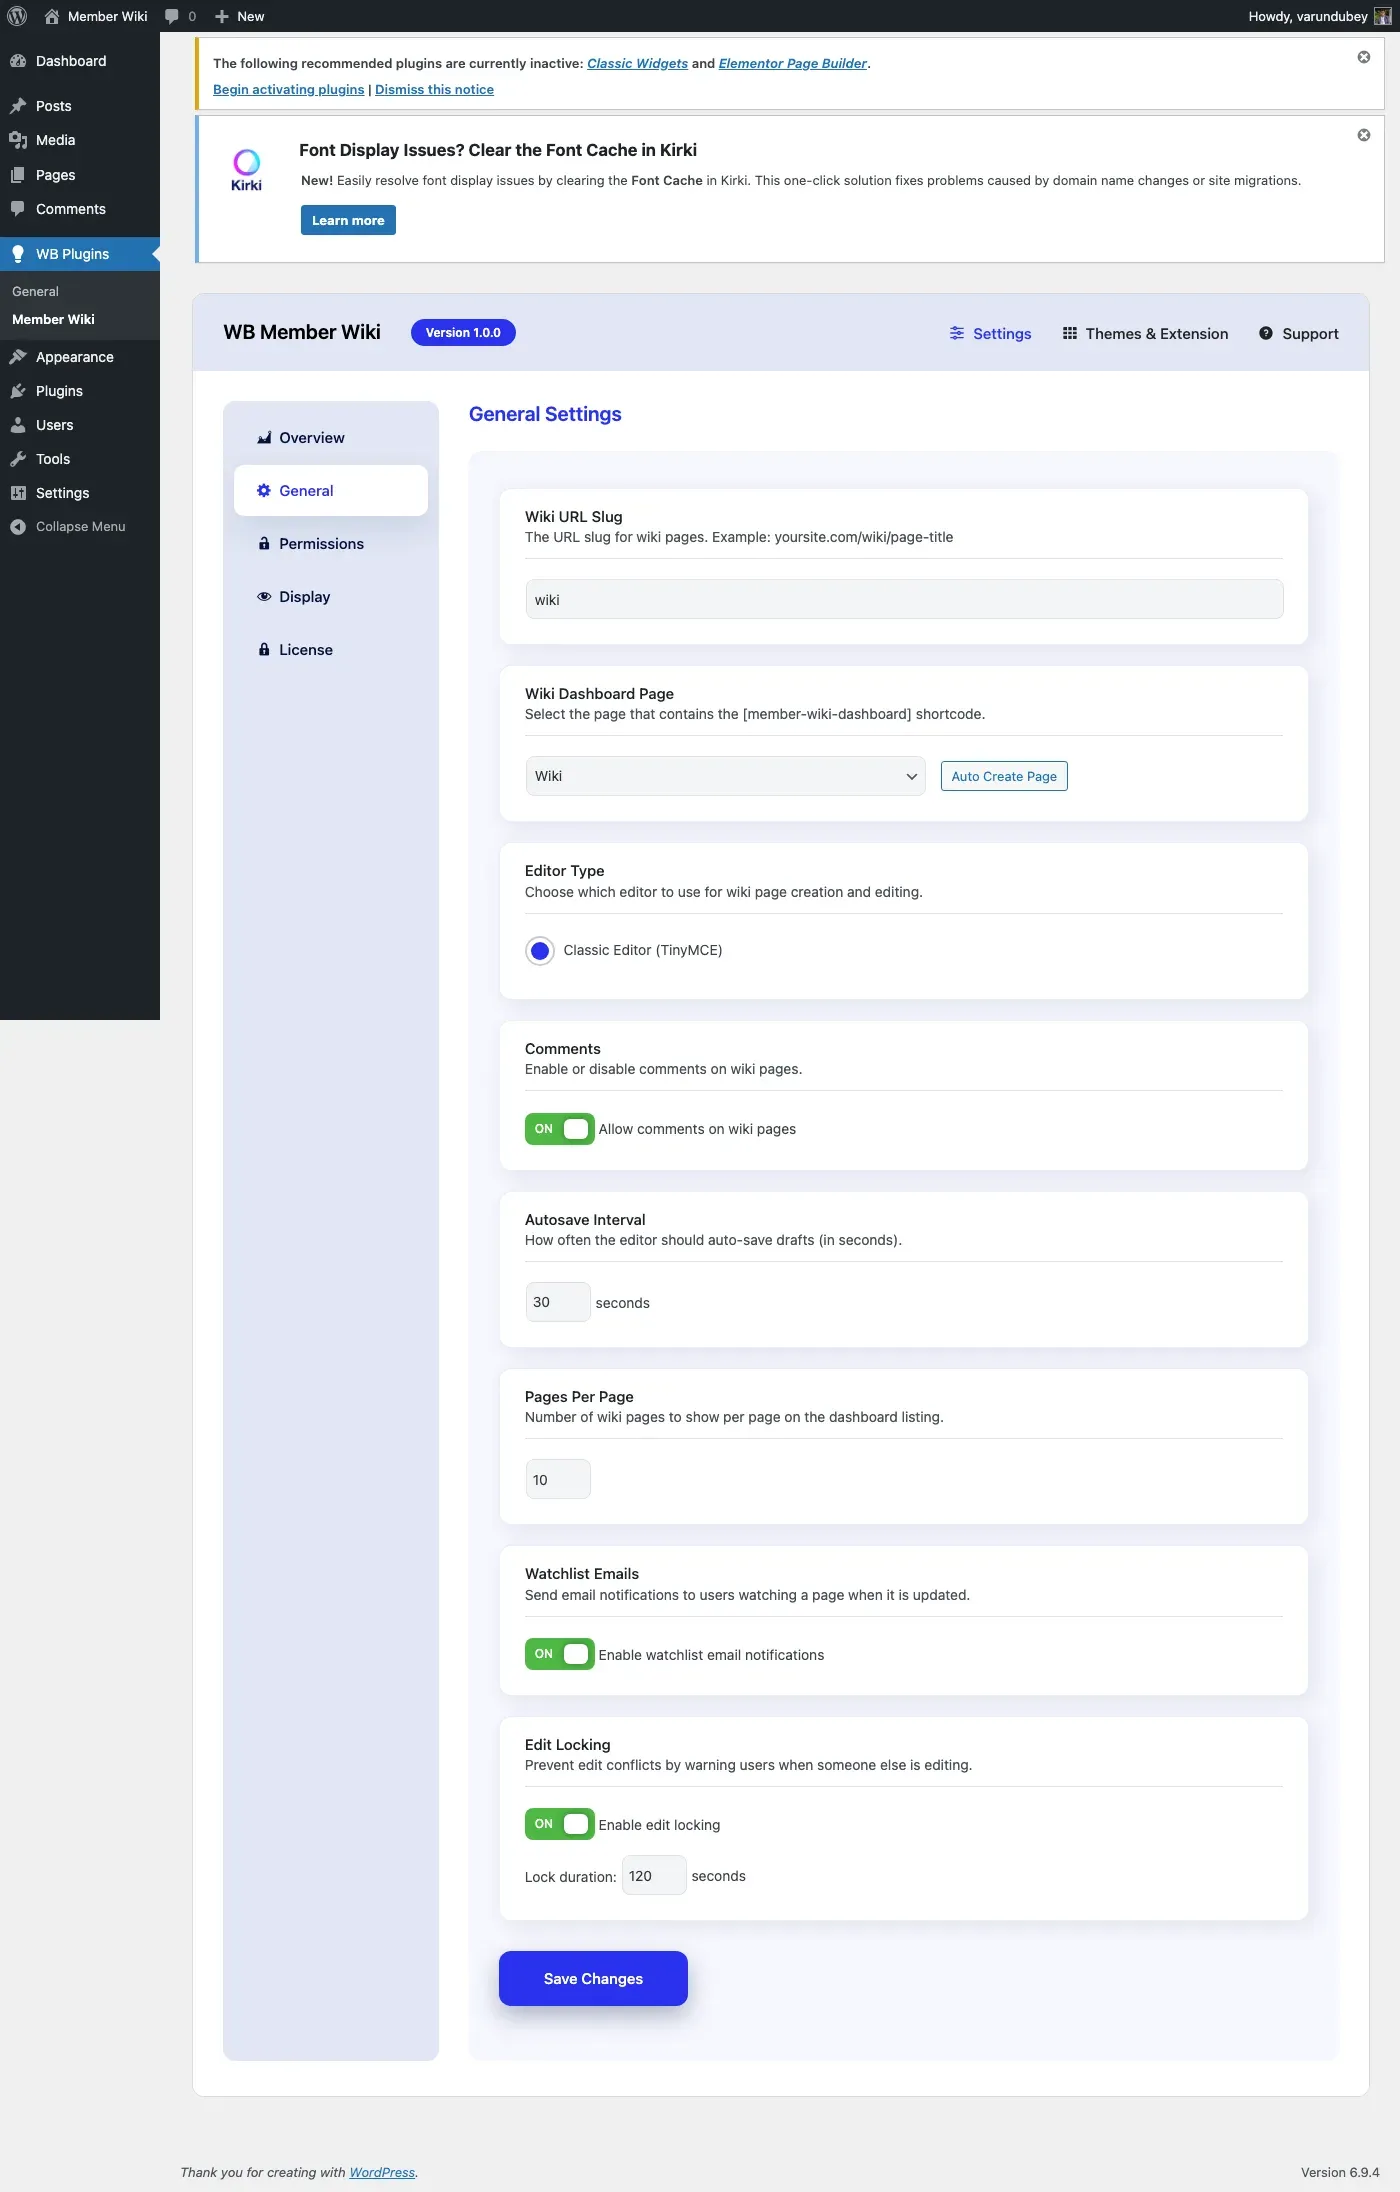This screenshot has width=1400, height=2192.
Task: Click the Lock duration seconds field
Action: pyautogui.click(x=654, y=1875)
